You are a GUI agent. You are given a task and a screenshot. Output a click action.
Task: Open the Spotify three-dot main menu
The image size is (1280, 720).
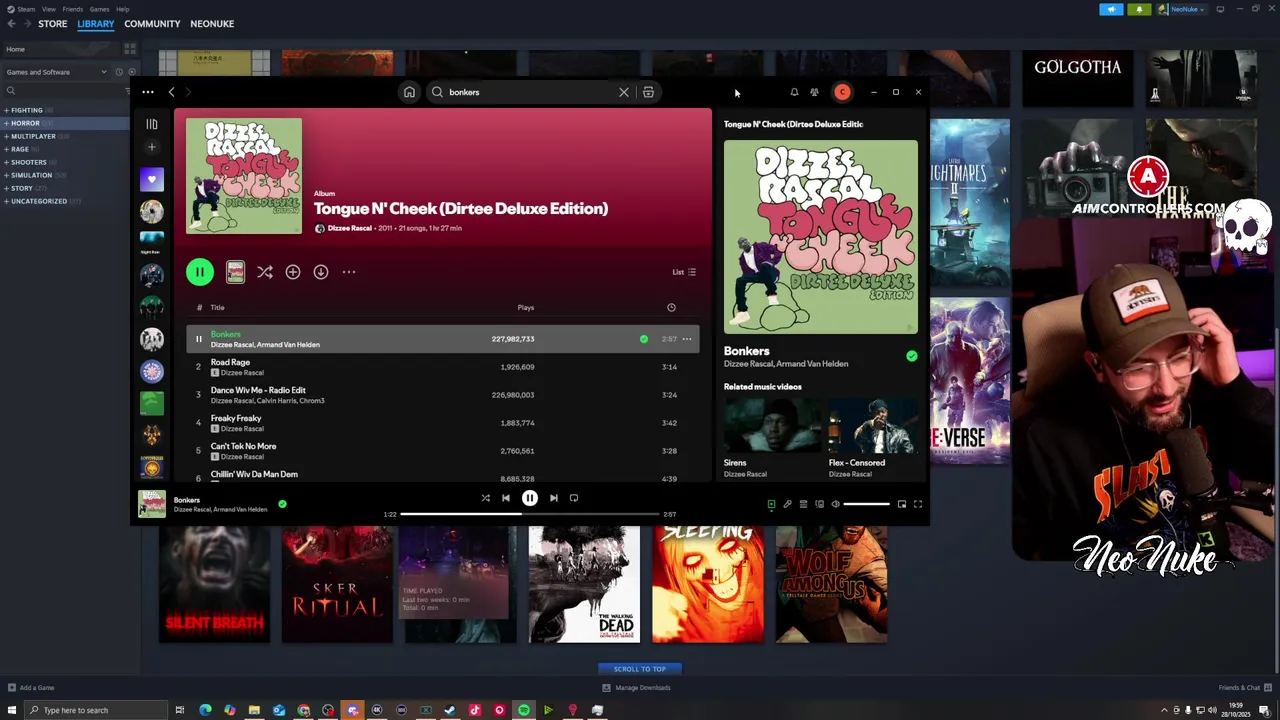coord(148,92)
